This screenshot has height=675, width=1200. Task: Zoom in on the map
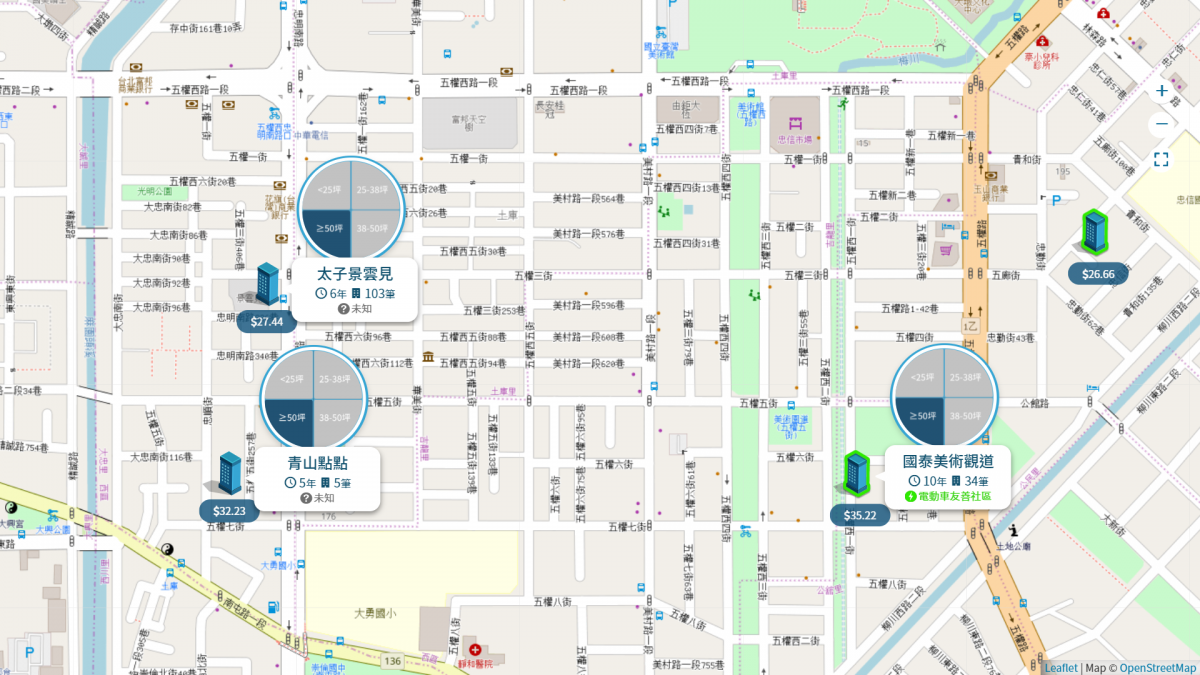tap(1161, 91)
